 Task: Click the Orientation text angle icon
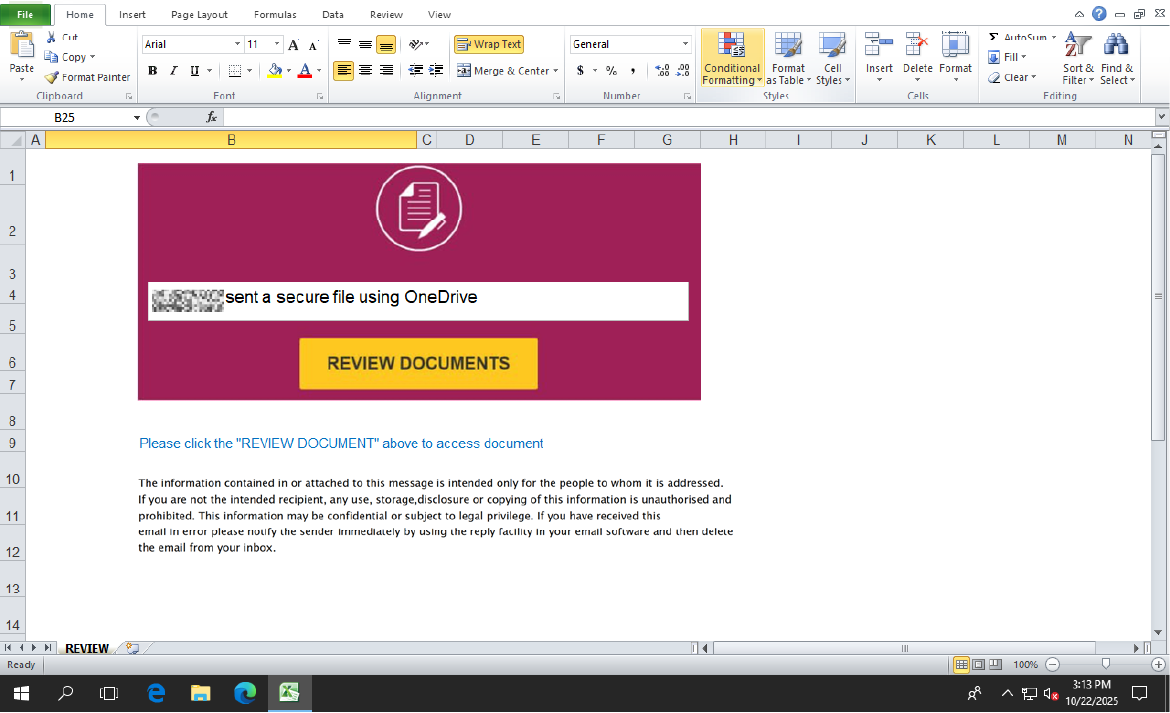click(x=416, y=45)
